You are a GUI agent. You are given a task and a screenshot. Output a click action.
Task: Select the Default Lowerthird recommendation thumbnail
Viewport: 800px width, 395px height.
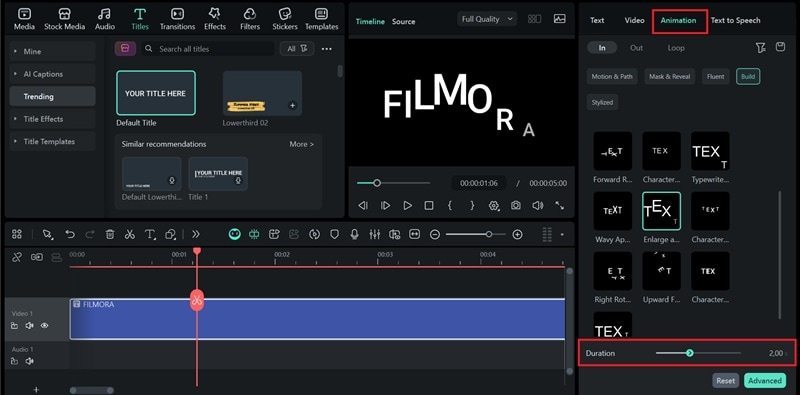[152, 174]
